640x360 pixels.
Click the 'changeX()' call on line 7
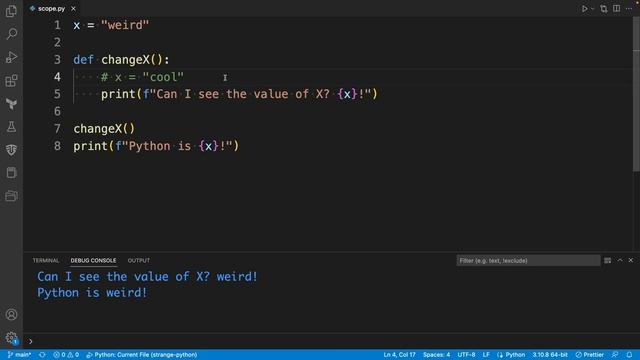click(x=104, y=129)
